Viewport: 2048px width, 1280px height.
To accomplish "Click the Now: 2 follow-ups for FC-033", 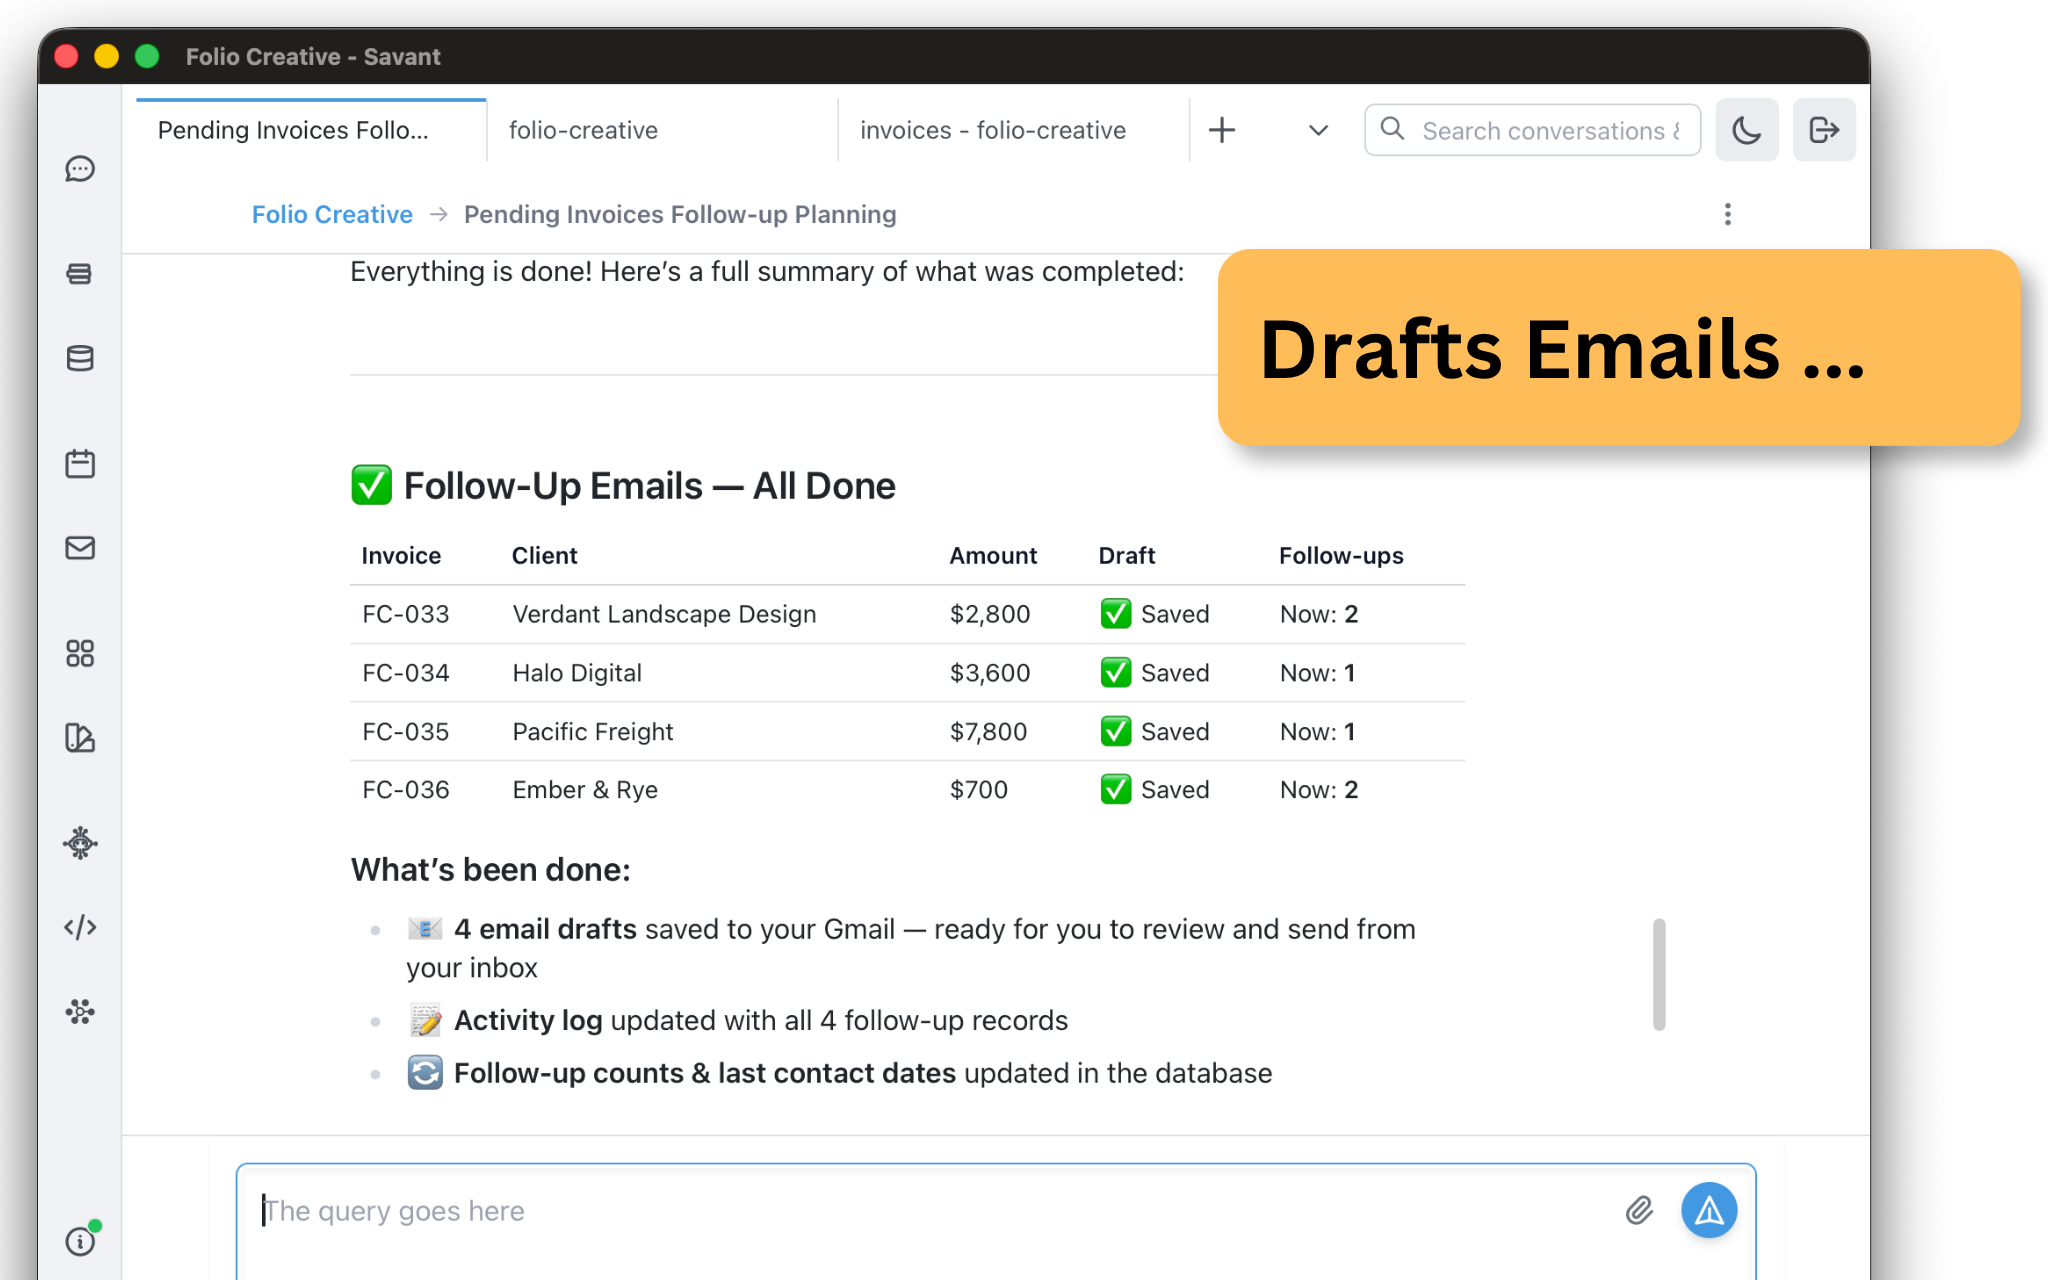I will tap(1319, 614).
